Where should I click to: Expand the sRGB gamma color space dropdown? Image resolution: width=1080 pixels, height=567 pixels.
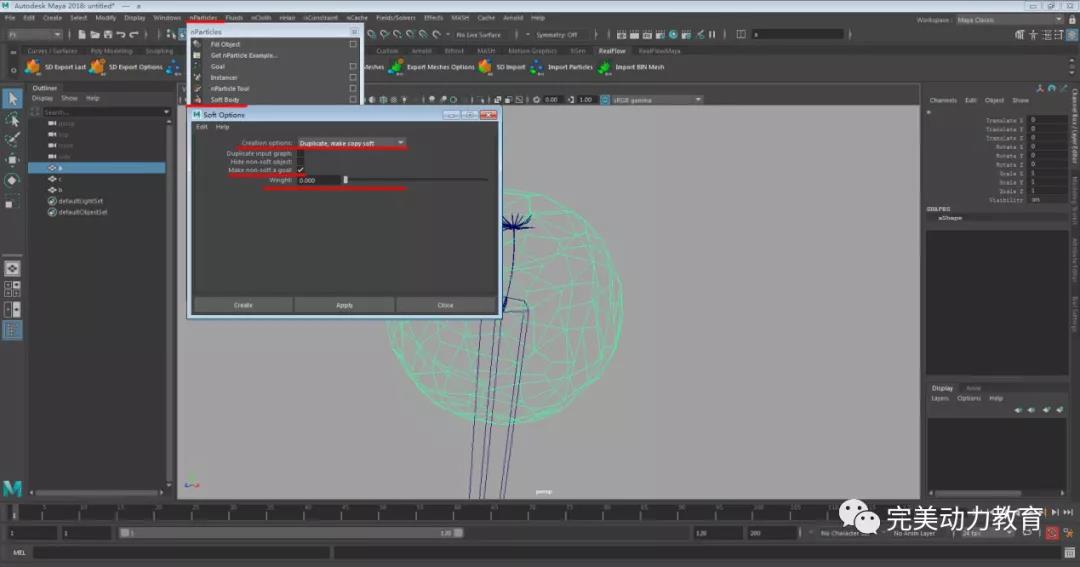click(x=655, y=100)
